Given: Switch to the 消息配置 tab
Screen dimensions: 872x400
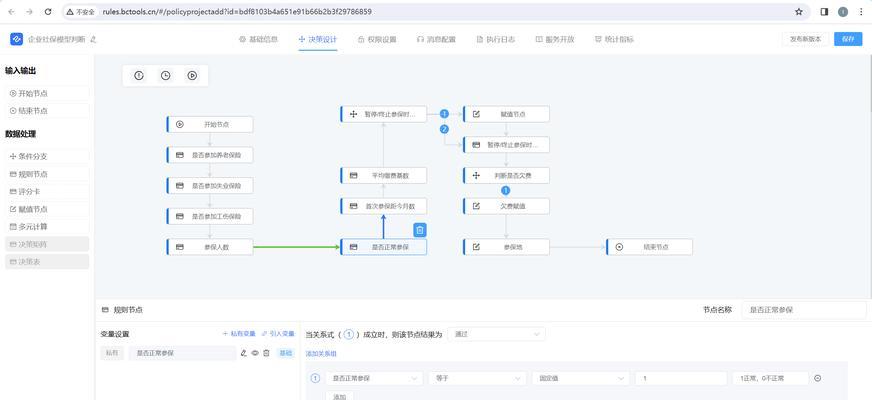Looking at the screenshot, I should pos(436,39).
